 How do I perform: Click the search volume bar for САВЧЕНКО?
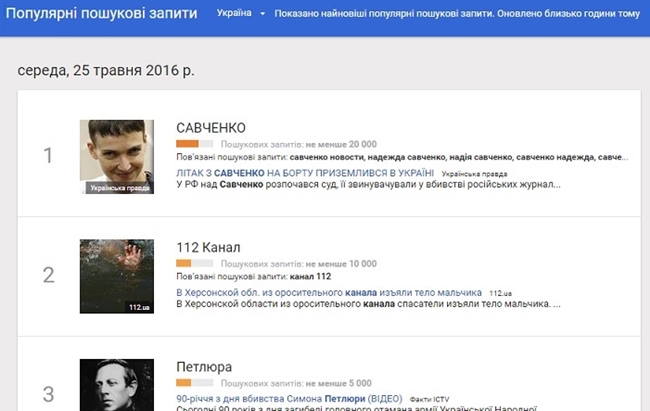tap(195, 144)
